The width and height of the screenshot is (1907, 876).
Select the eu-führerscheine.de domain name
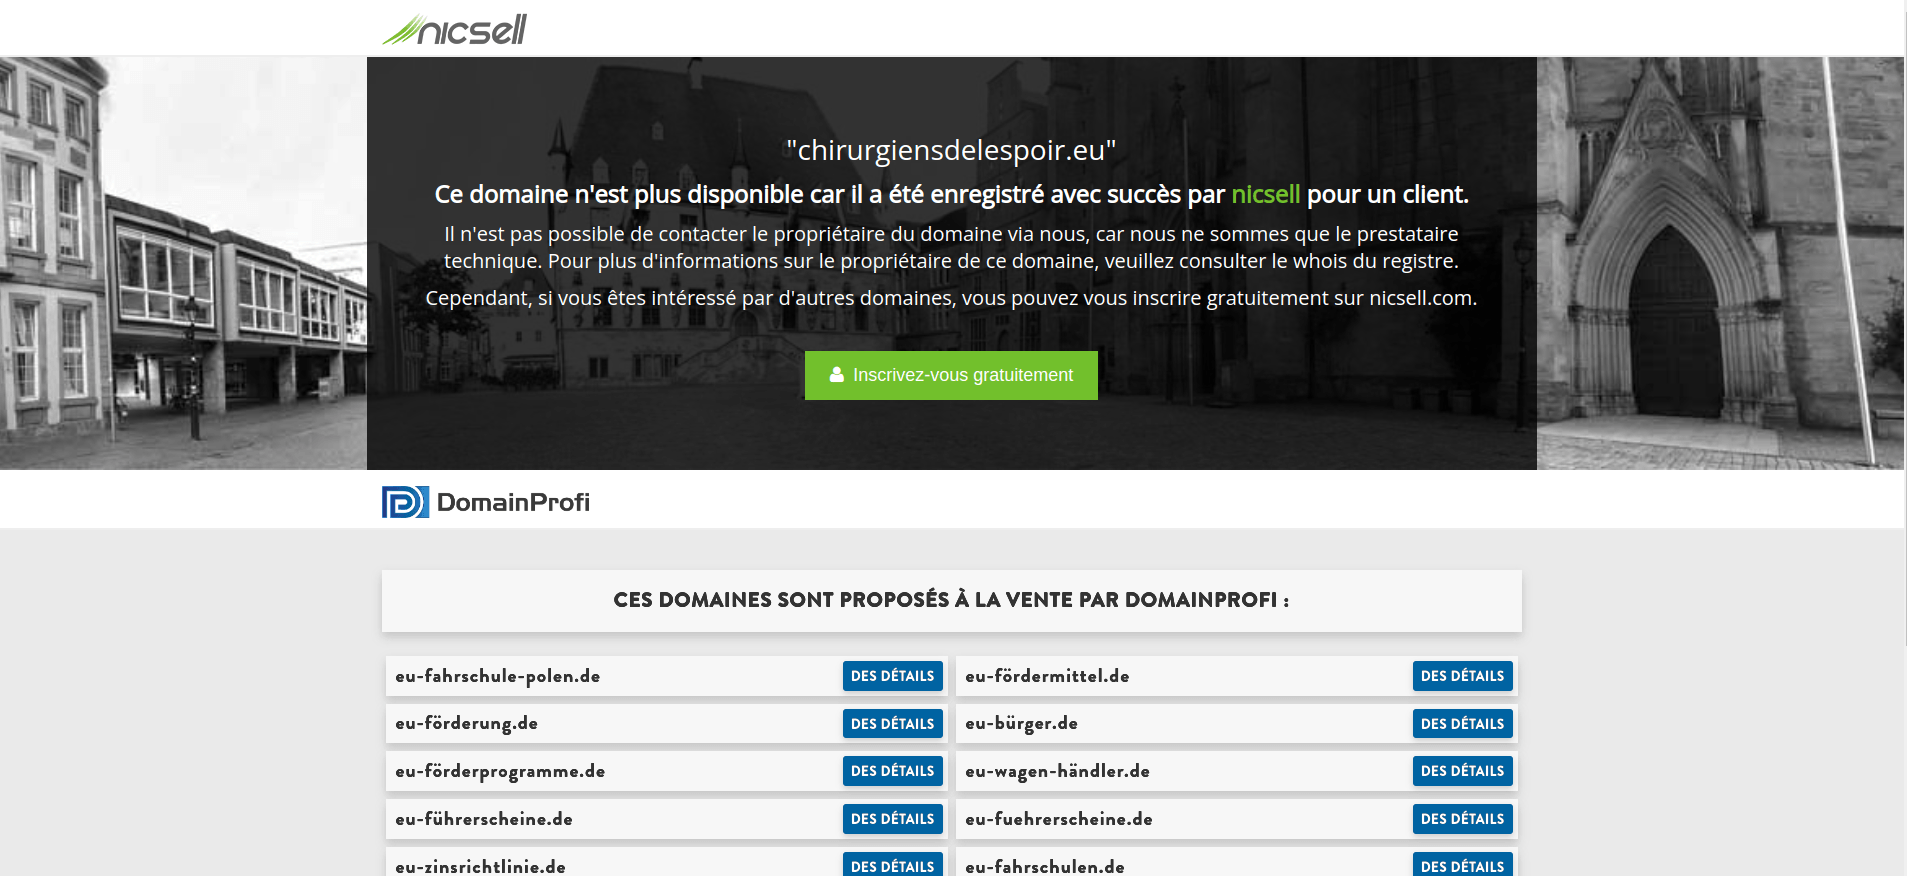(x=484, y=819)
